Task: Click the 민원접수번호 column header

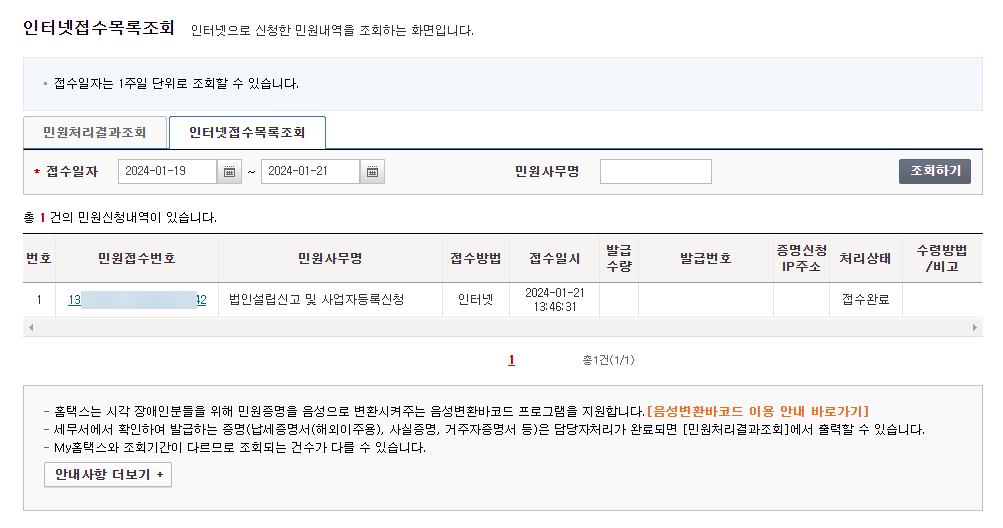Action: tap(137, 259)
